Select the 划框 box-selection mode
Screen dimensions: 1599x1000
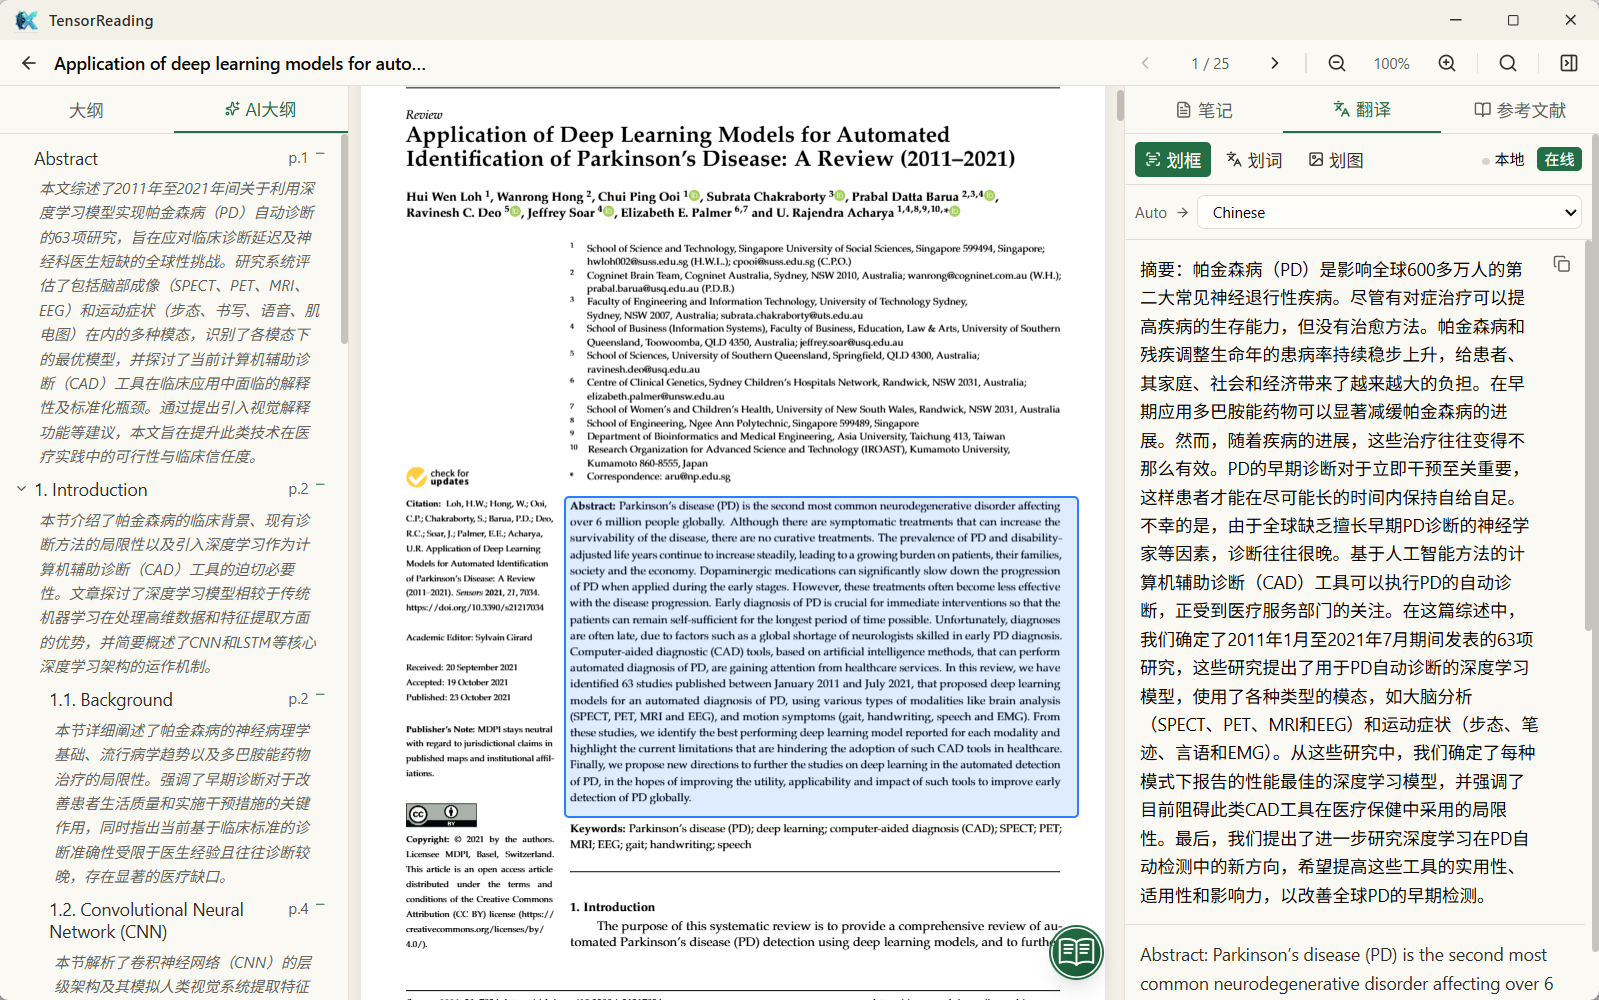[1173, 160]
